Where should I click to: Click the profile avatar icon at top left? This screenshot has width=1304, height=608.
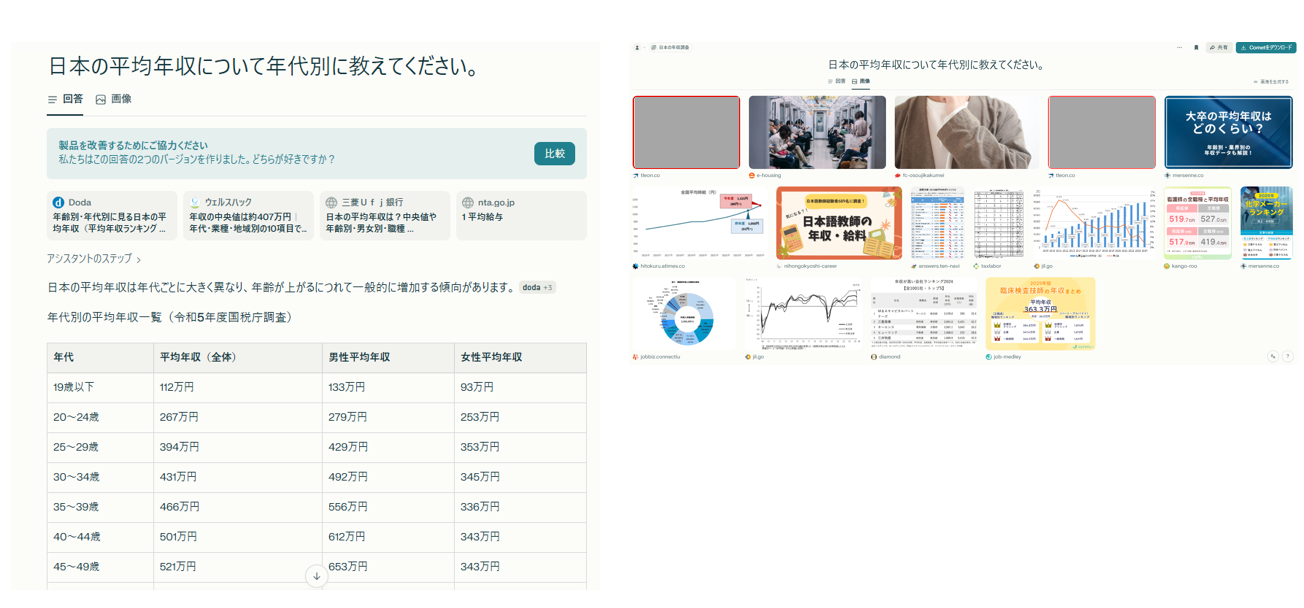pyautogui.click(x=637, y=47)
